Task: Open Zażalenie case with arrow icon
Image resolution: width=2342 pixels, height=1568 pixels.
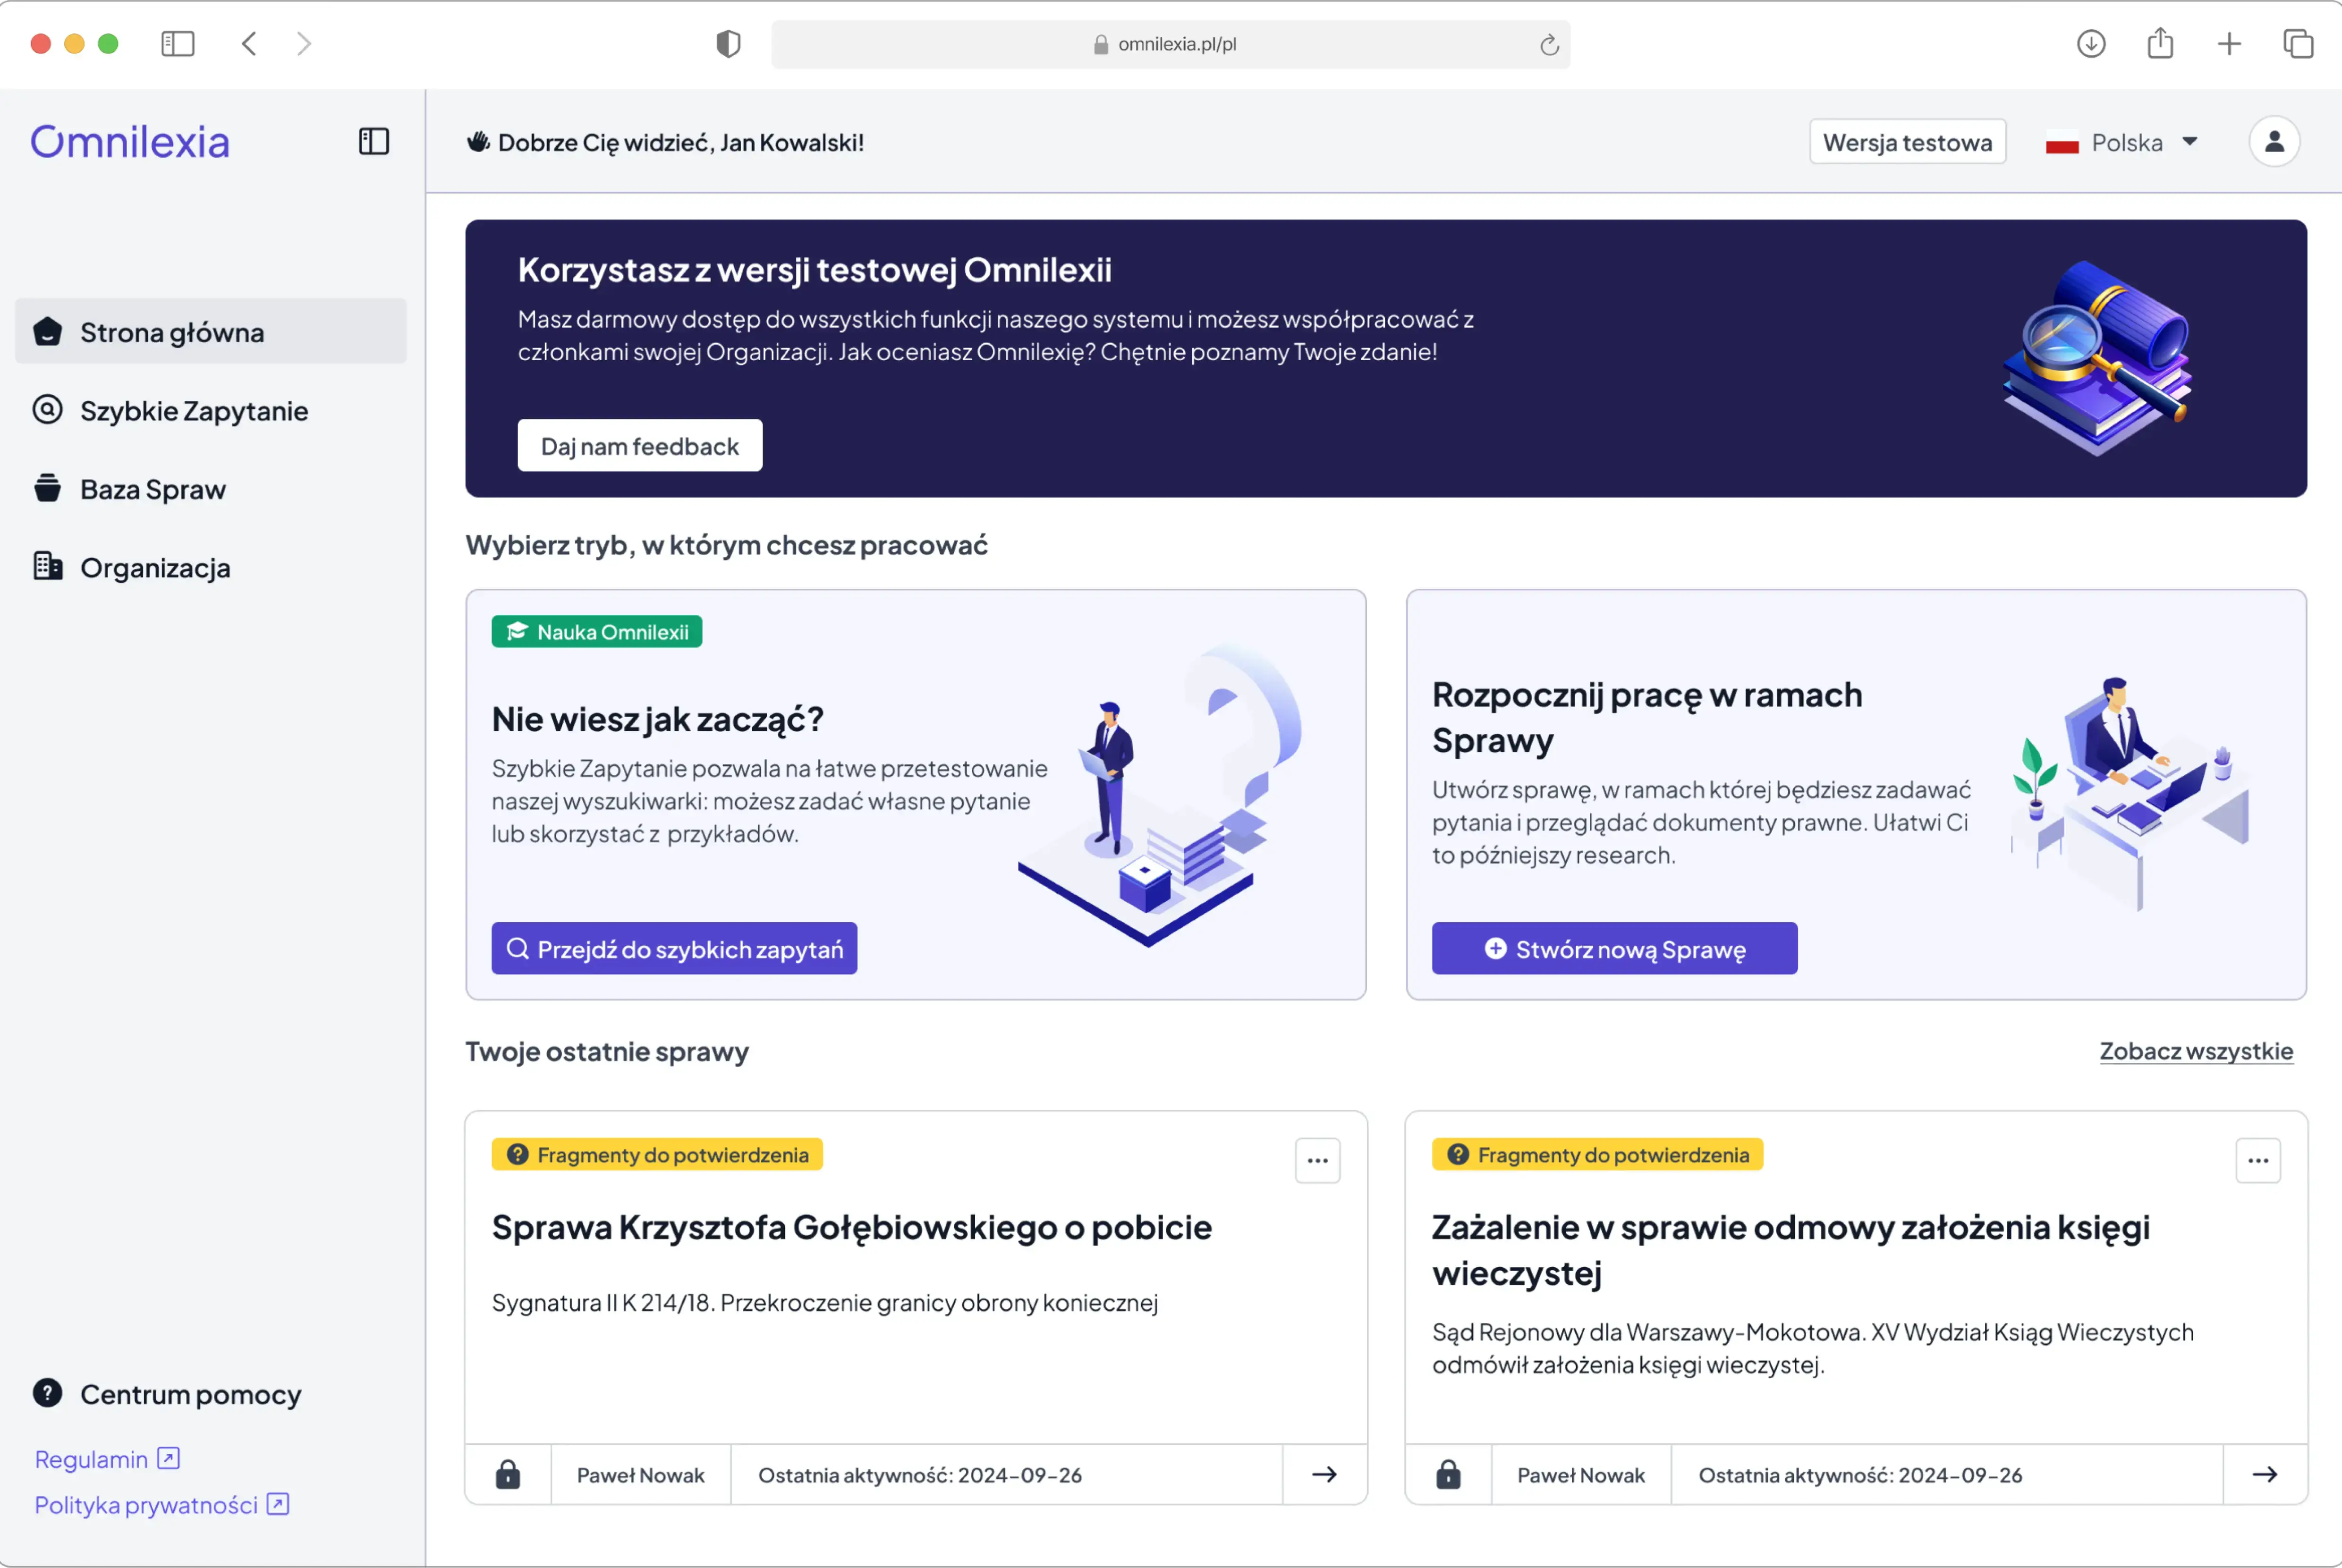Action: pos(2265,1474)
